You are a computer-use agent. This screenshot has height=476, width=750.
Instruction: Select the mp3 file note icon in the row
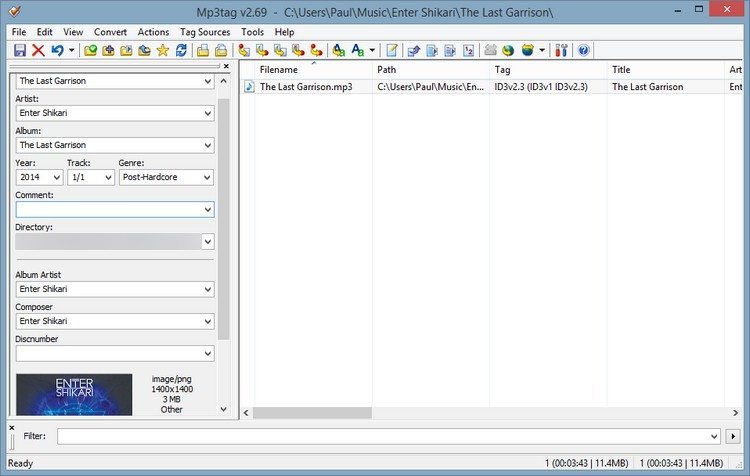[249, 87]
